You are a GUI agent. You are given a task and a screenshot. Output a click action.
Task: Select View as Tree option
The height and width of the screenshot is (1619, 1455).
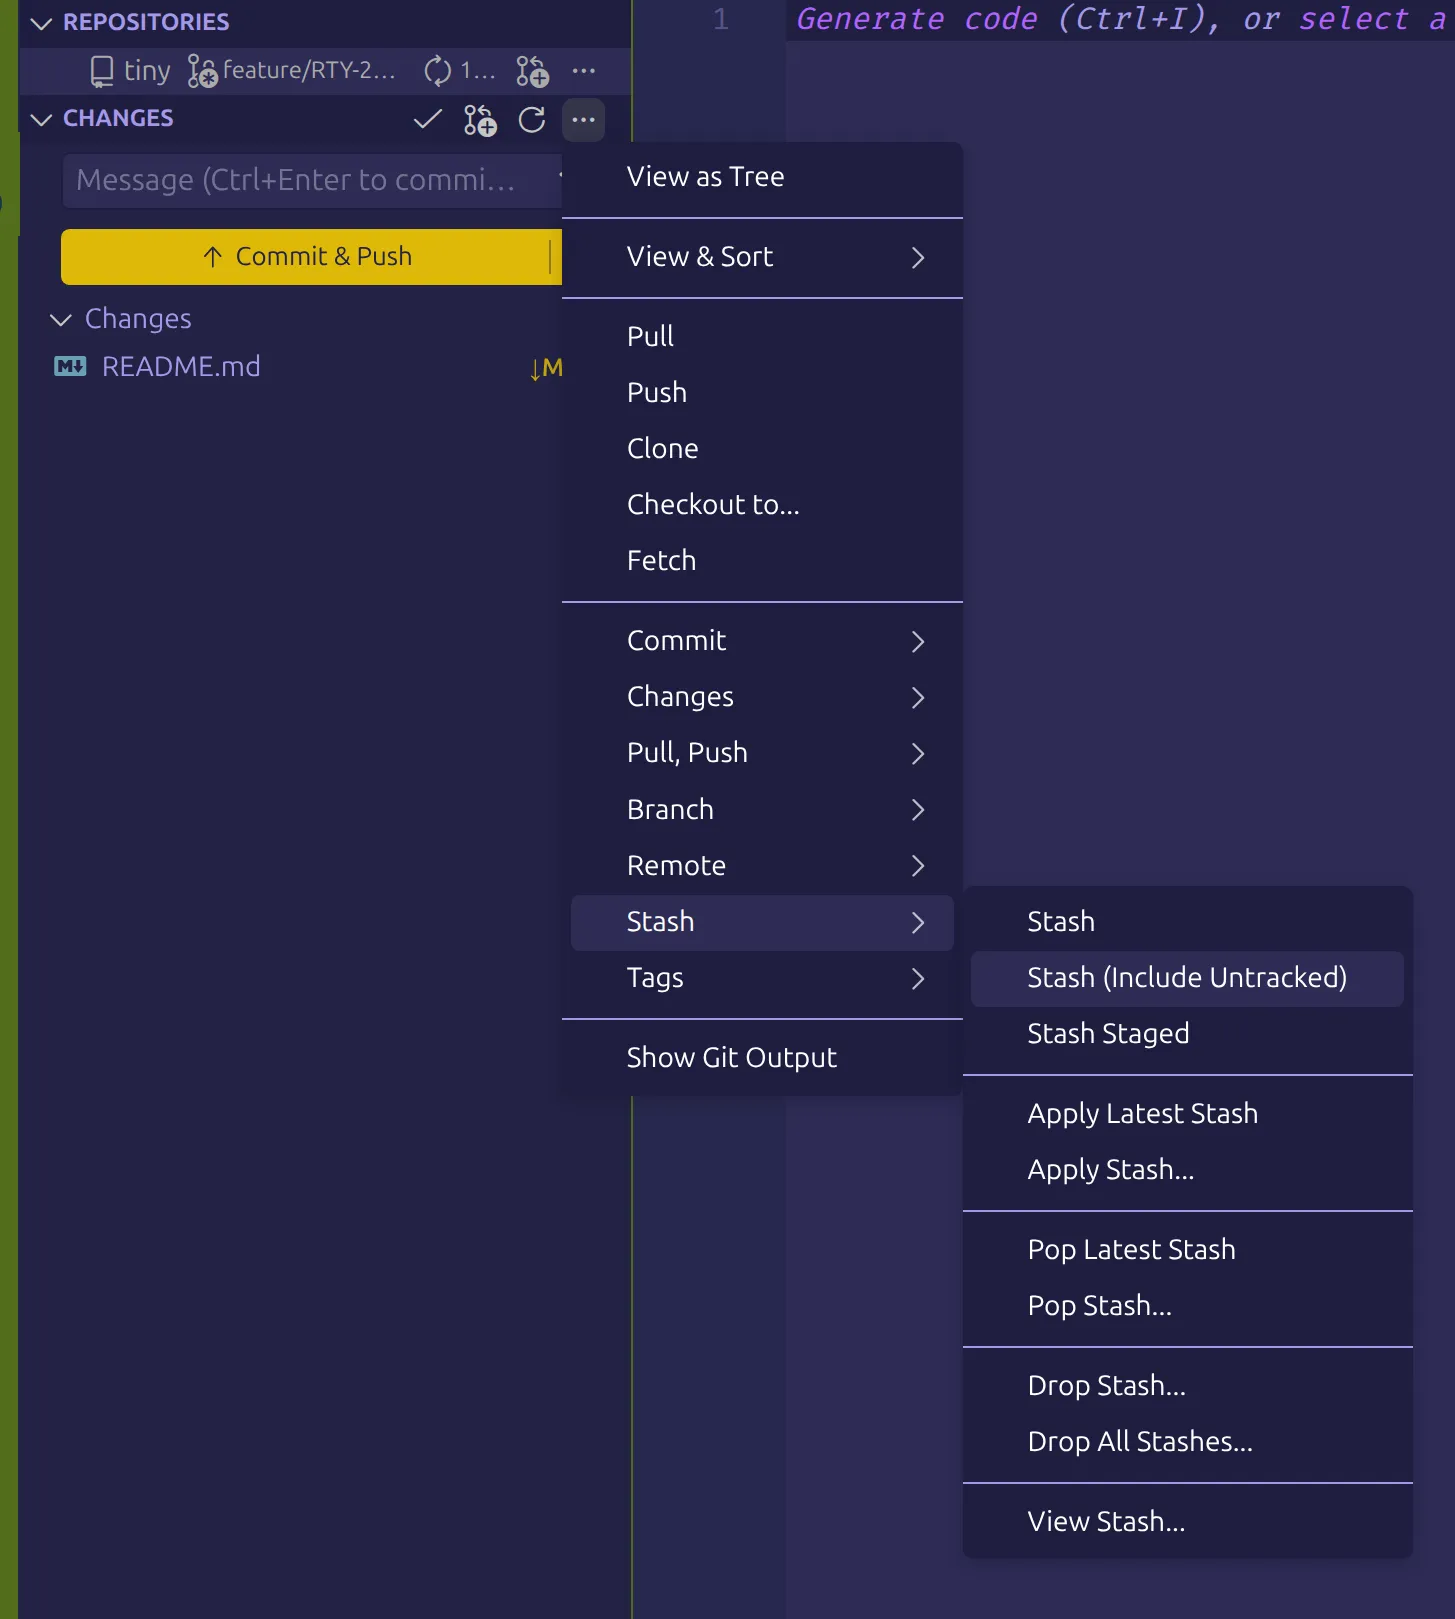[x=705, y=177]
